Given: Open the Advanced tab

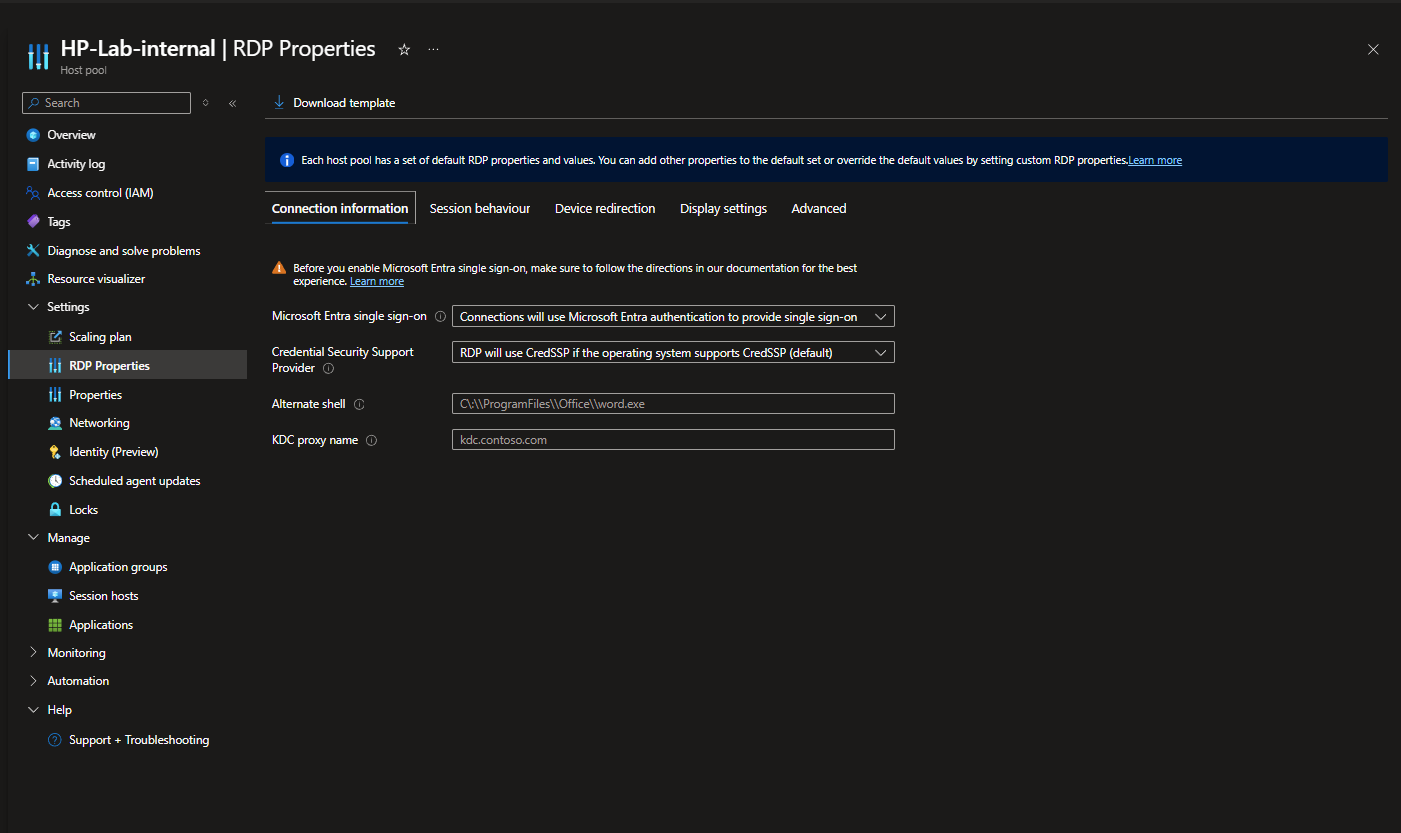Looking at the screenshot, I should pos(819,208).
